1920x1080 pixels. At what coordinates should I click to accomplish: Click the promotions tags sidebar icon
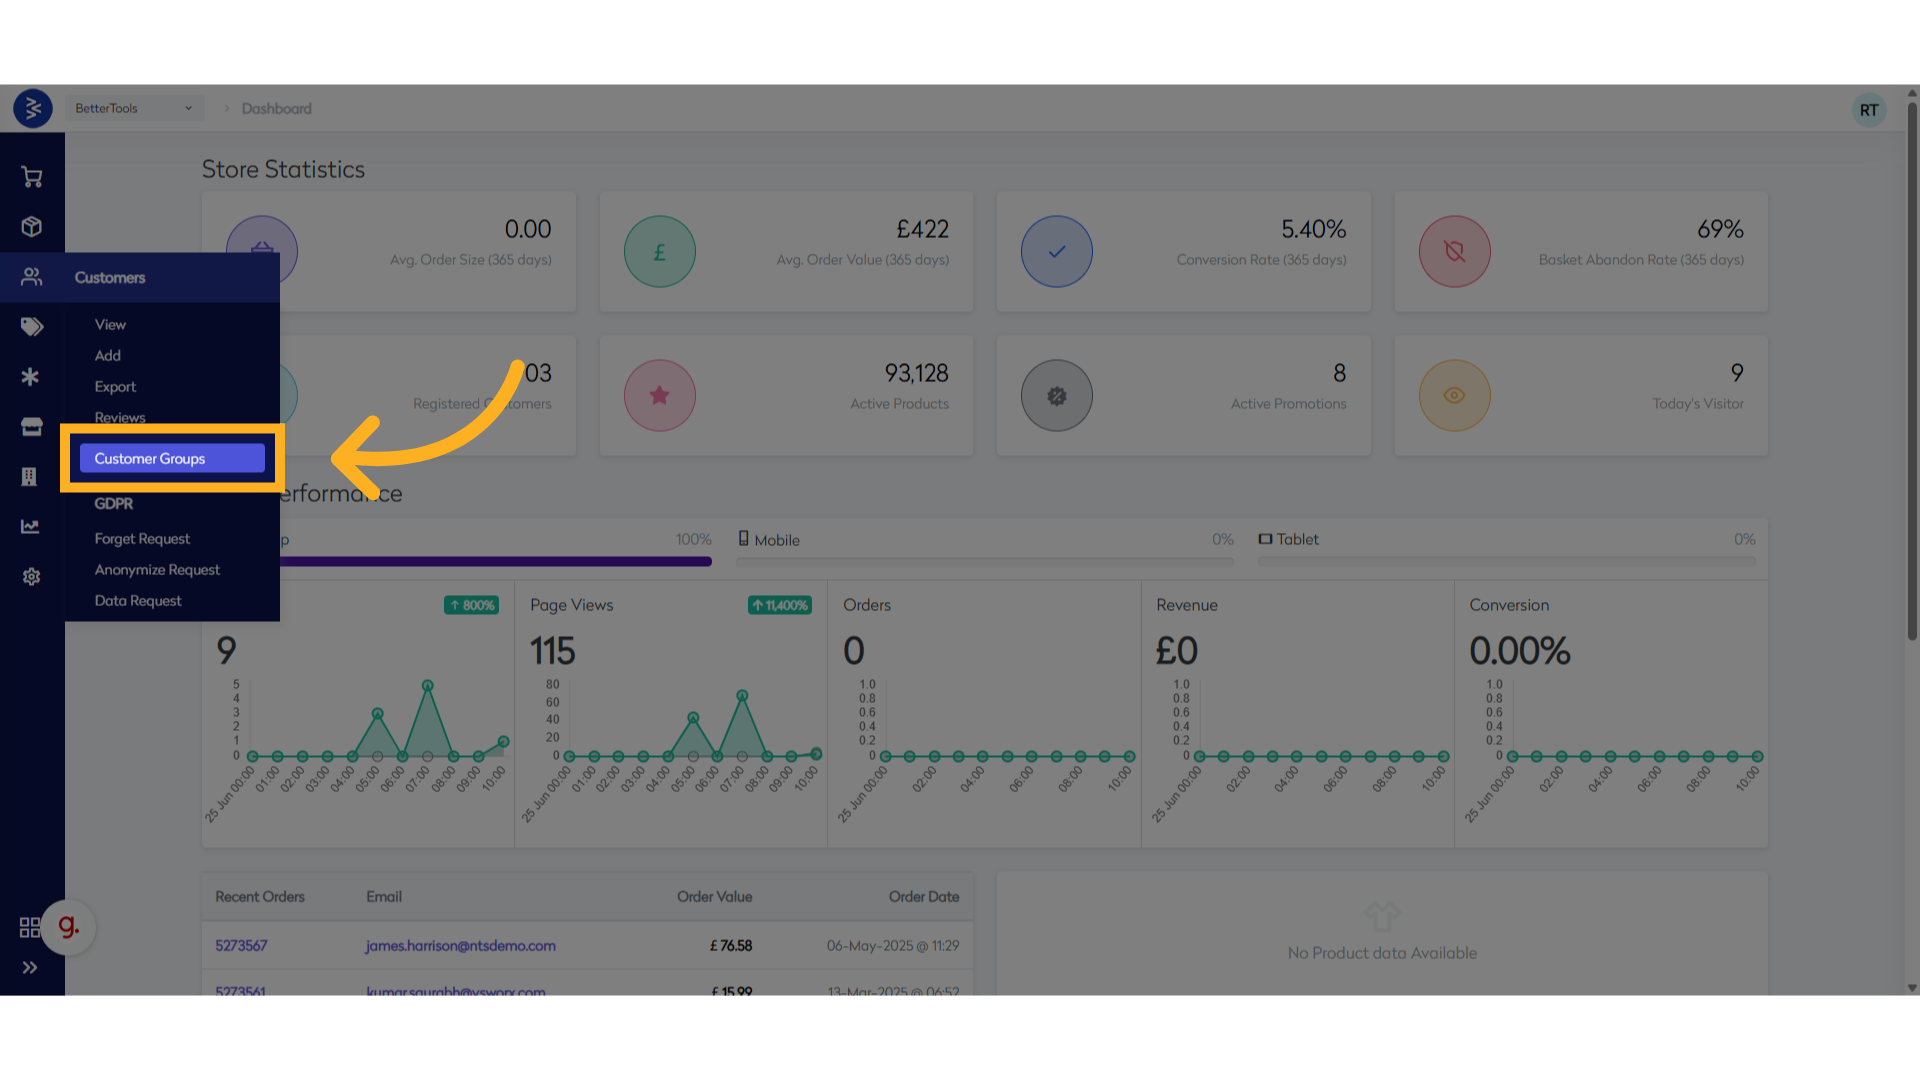(x=32, y=327)
